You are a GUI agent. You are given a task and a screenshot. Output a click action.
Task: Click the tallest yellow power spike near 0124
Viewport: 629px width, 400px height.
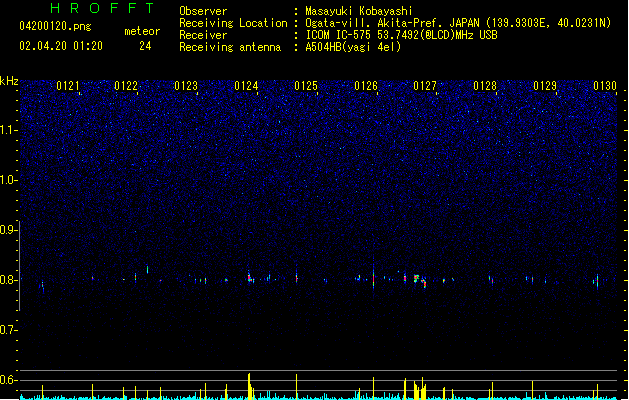[249, 386]
